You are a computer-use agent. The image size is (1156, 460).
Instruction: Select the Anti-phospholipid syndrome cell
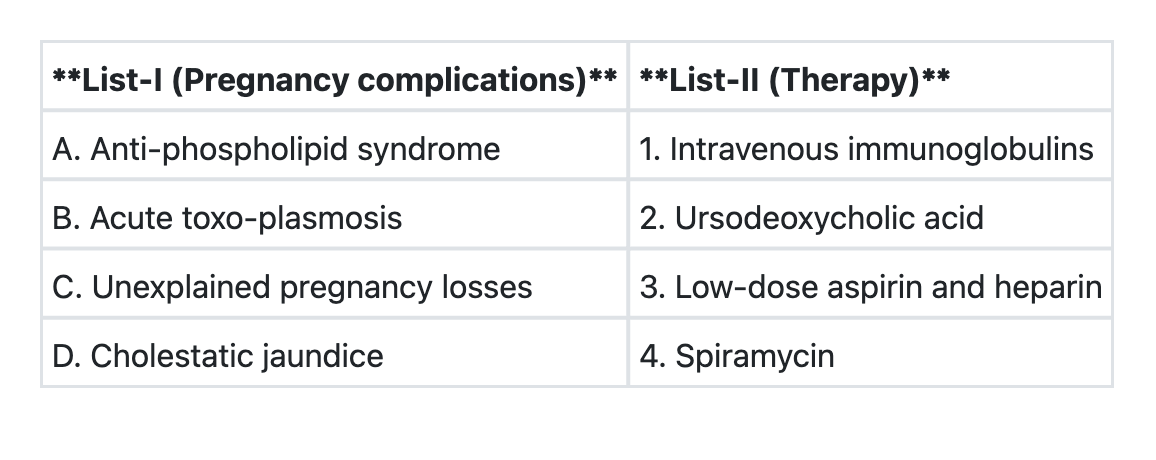pos(334,149)
